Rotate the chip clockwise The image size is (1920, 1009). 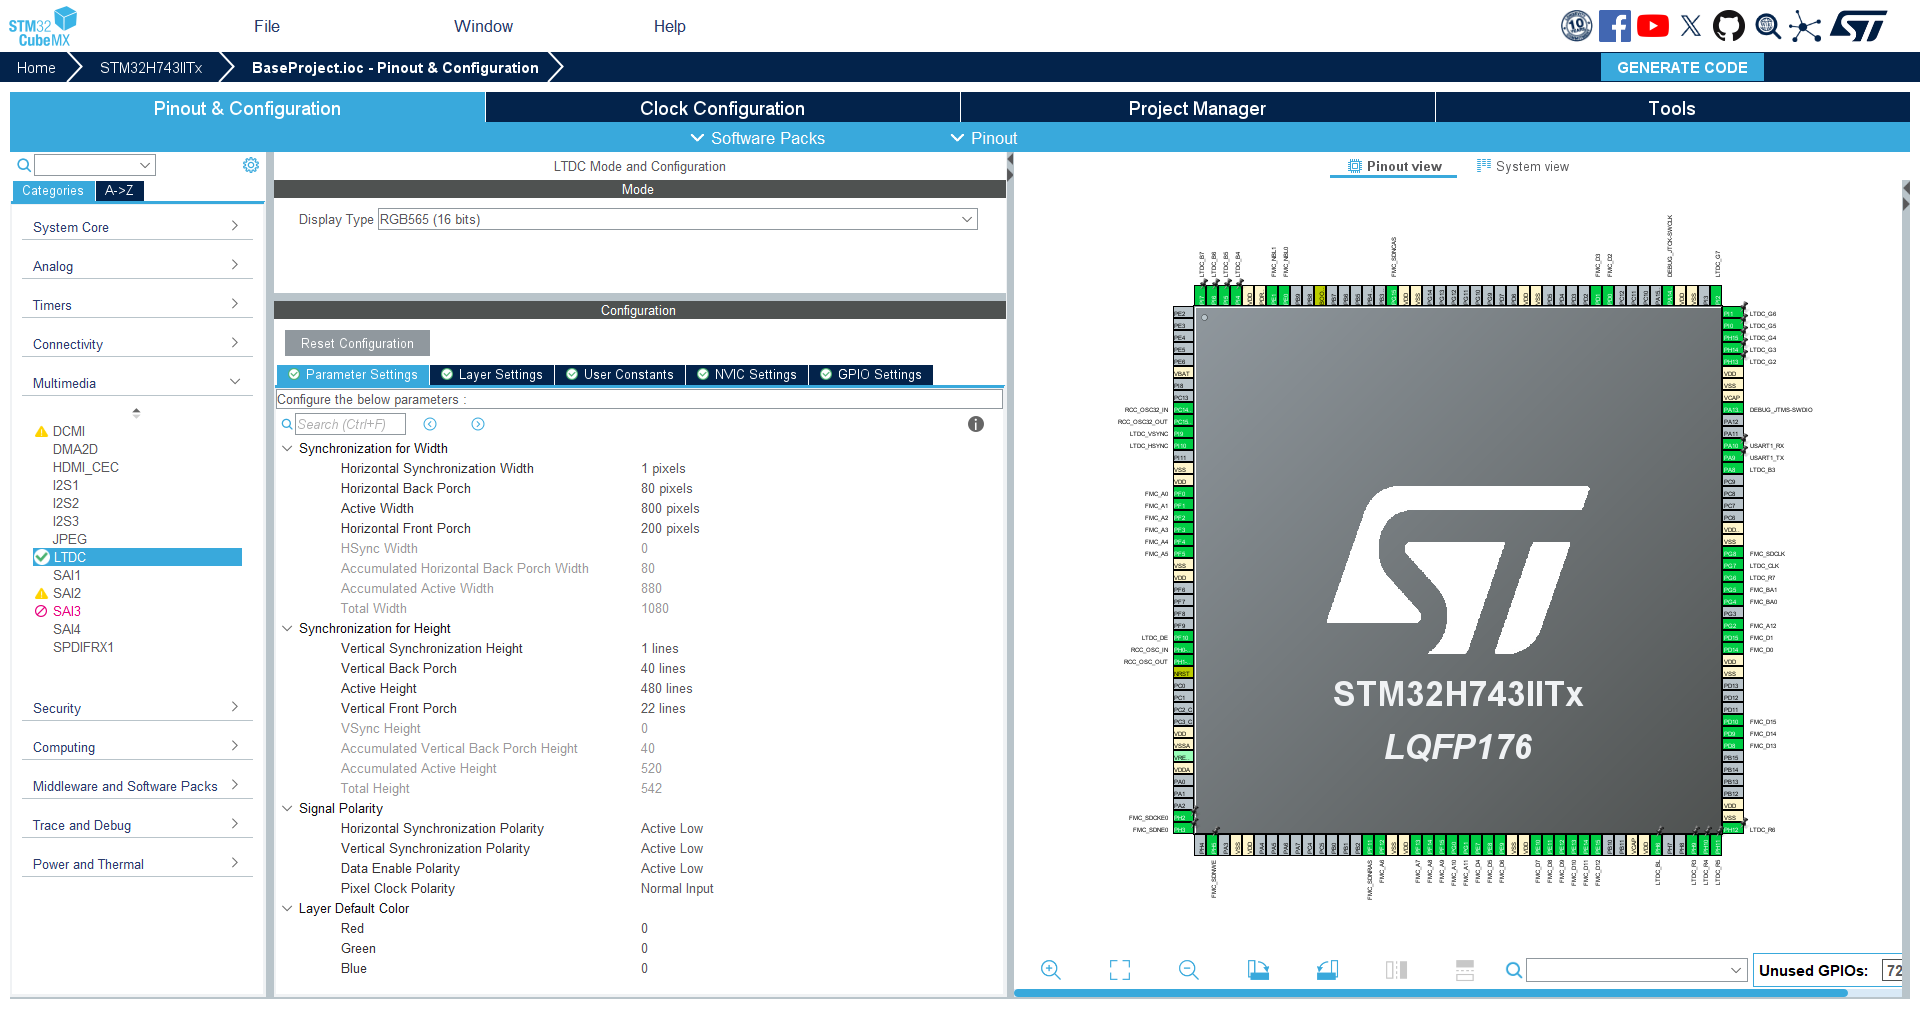coord(1258,970)
